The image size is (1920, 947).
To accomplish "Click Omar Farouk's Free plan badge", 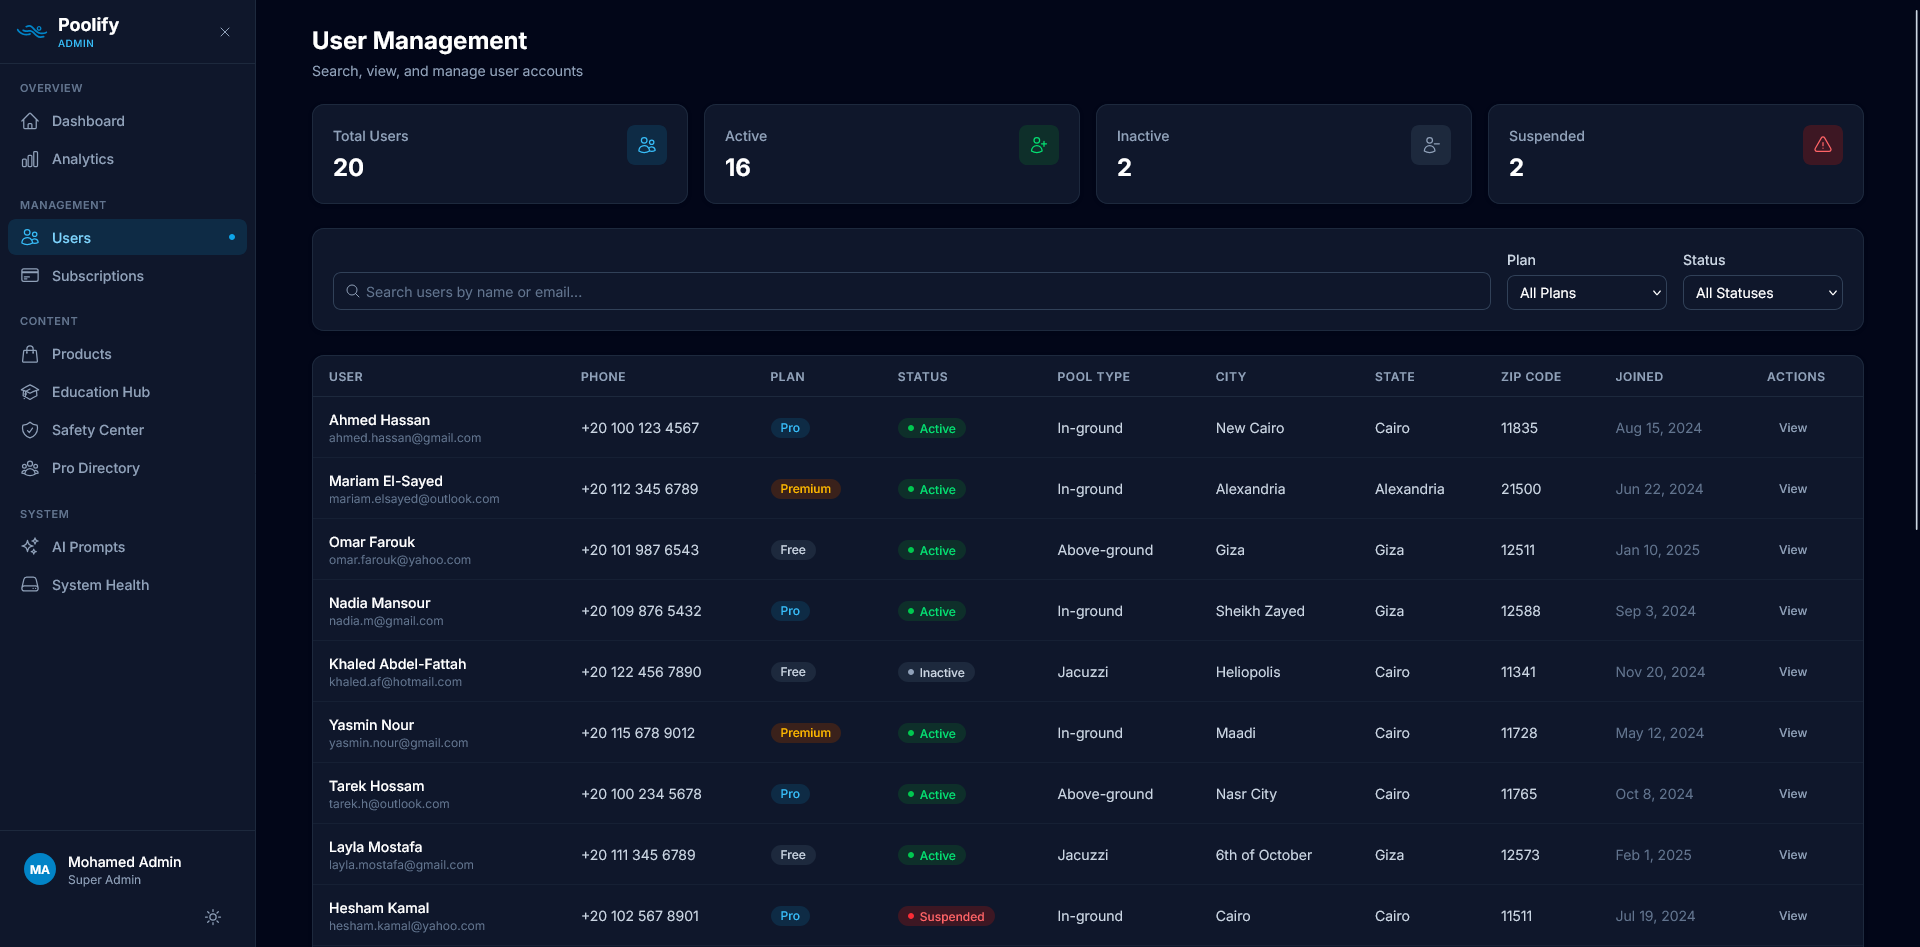I will (793, 550).
